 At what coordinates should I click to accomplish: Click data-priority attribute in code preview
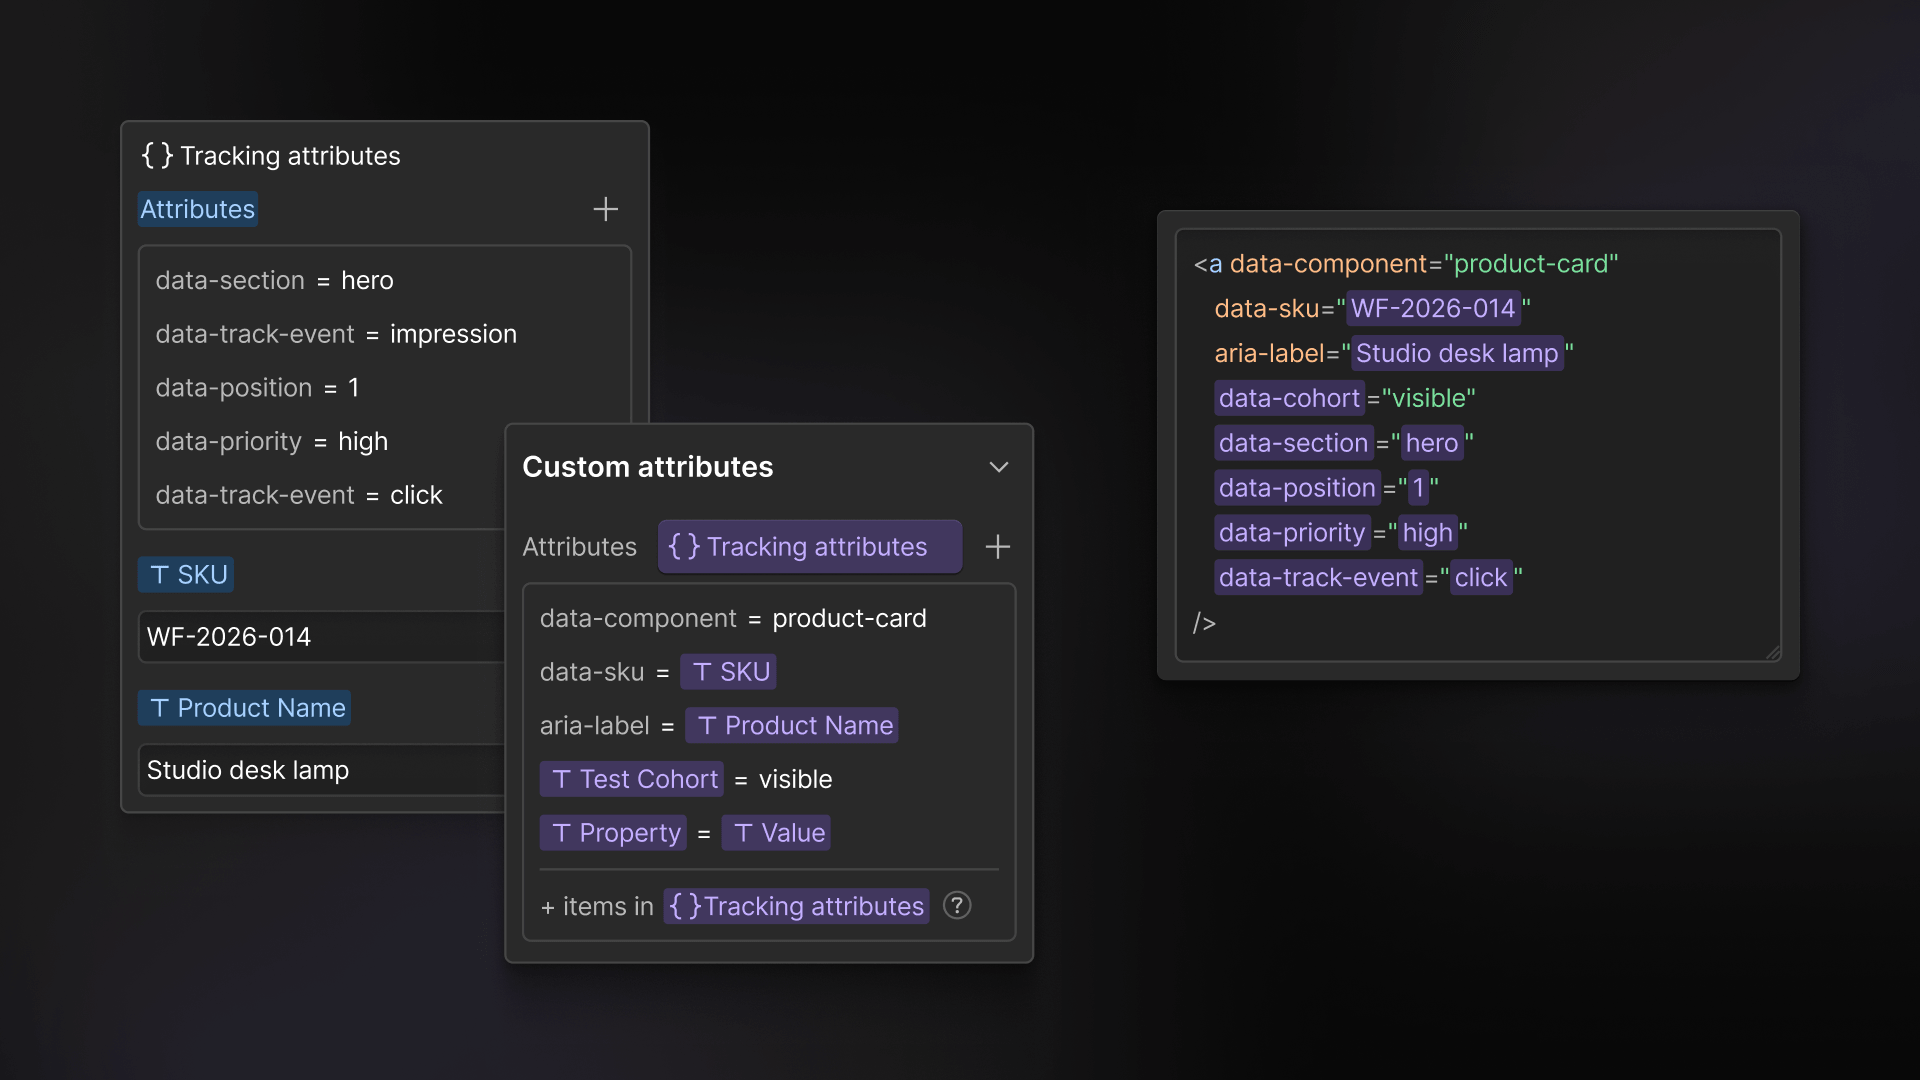tap(1292, 533)
